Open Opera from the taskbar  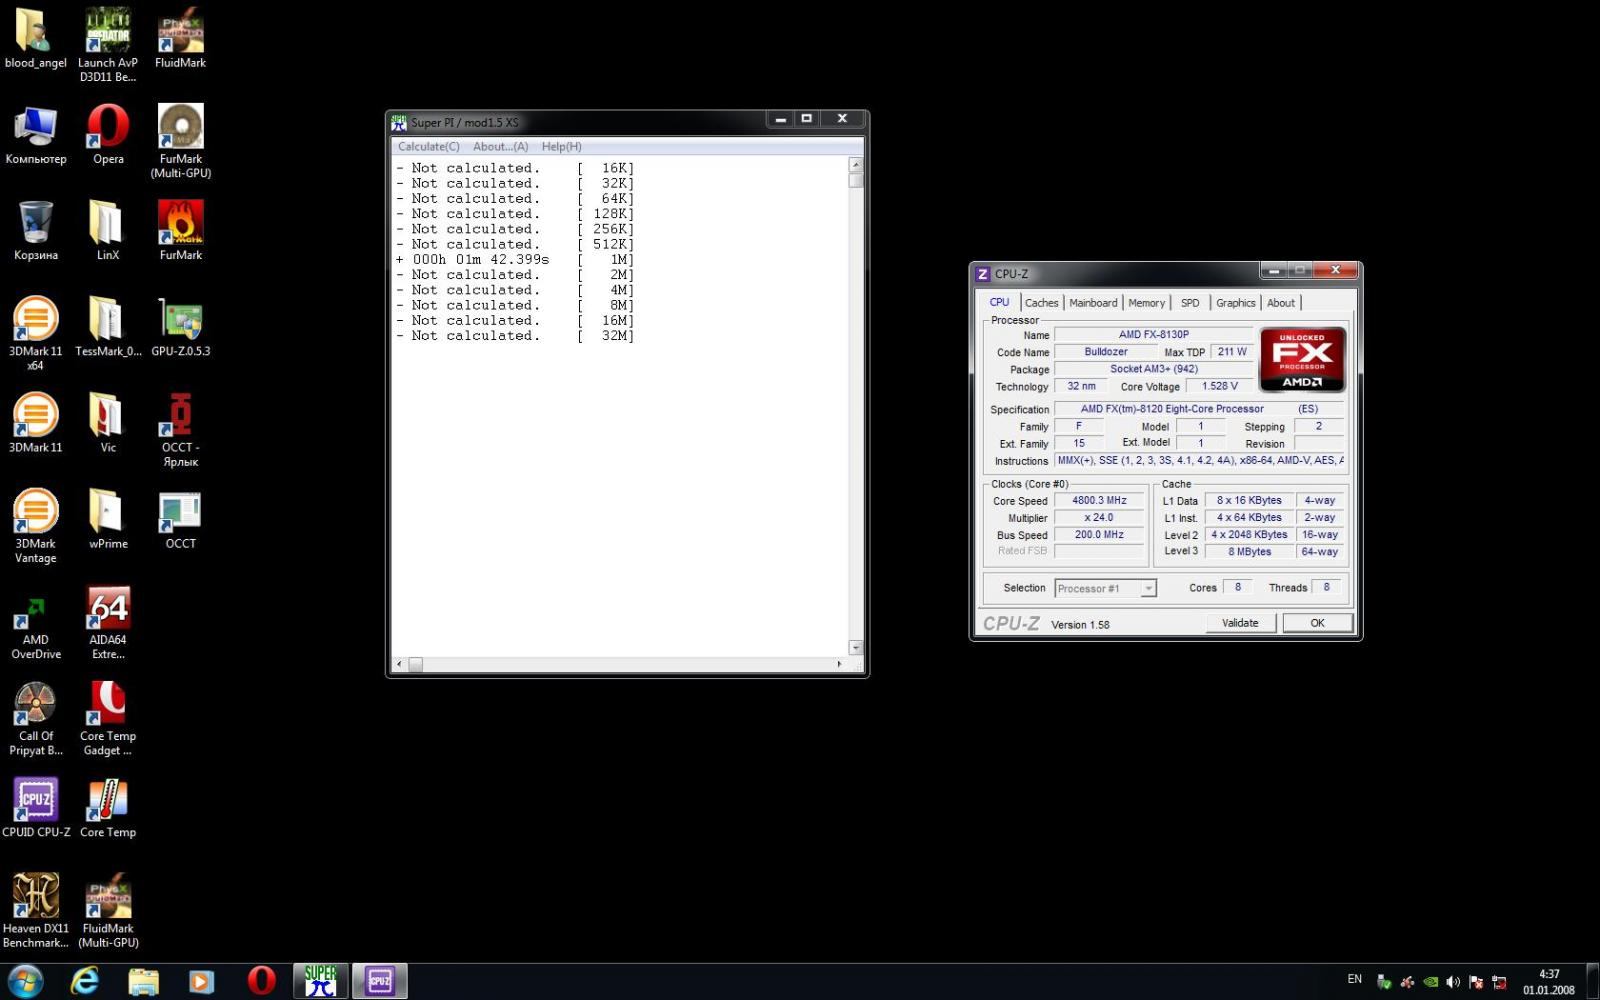261,981
